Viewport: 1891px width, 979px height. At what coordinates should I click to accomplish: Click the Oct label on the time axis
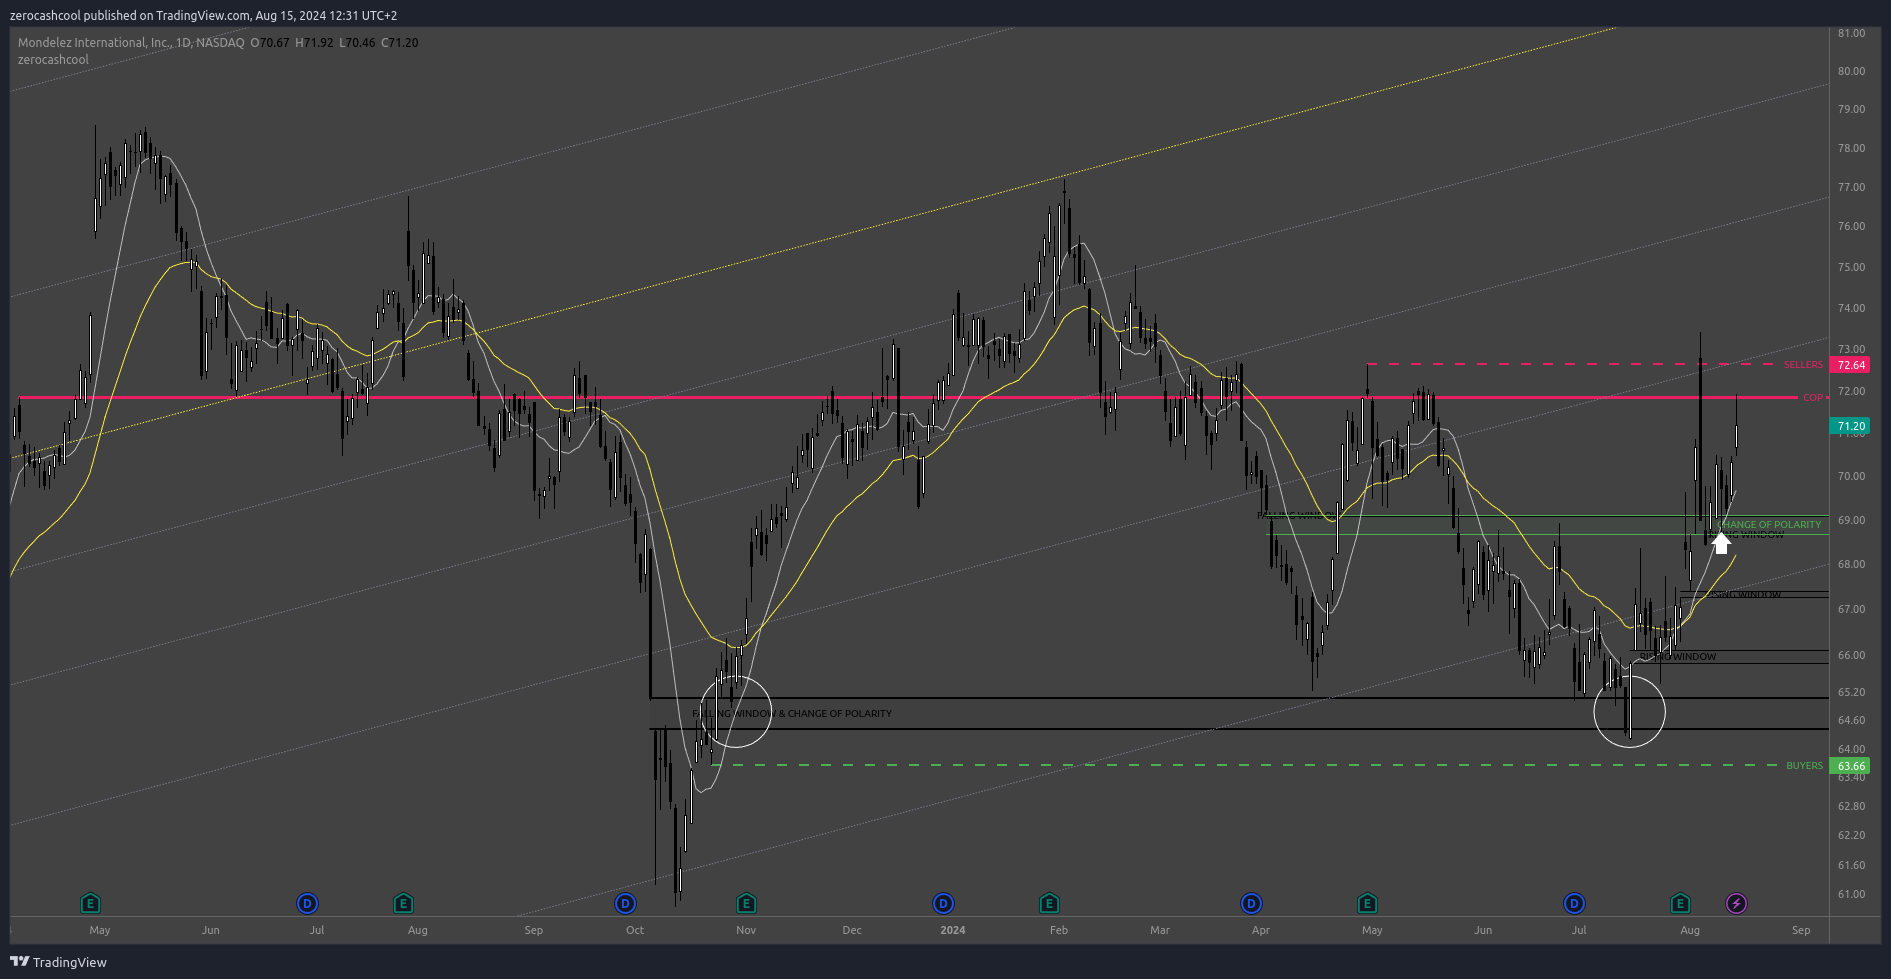635,930
